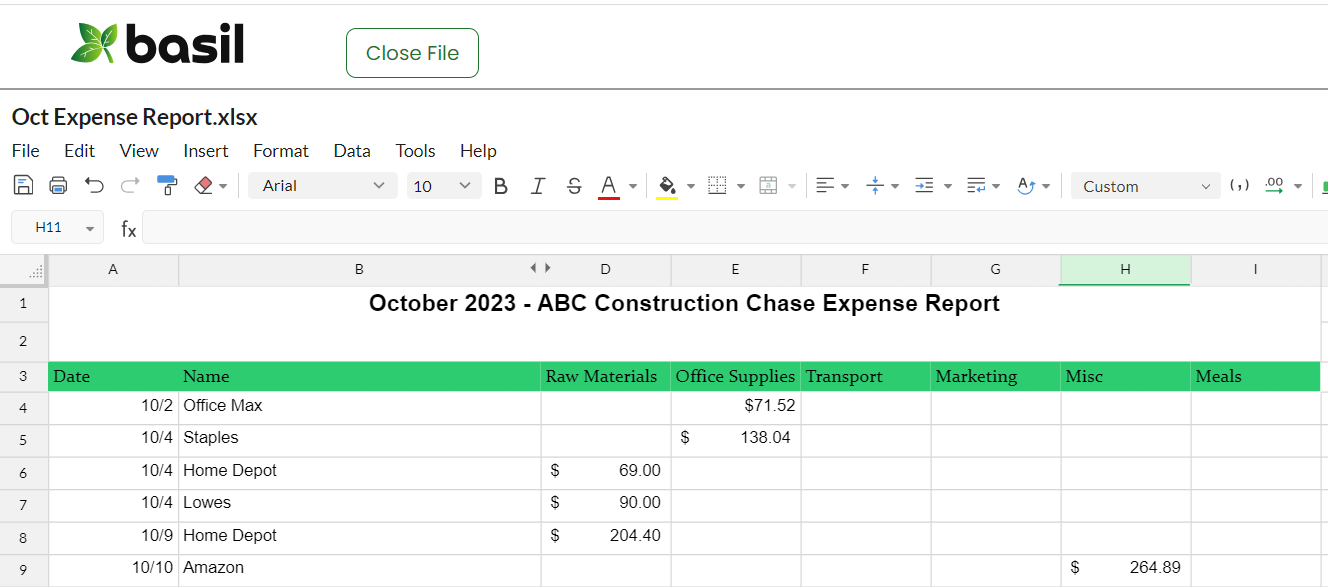Select the Paint Format roller tool
Viewport: 1328px width, 587px height.
(167, 186)
